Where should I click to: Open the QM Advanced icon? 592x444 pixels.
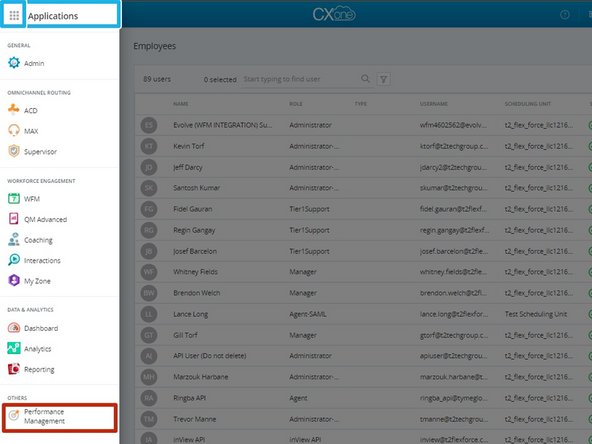[x=14, y=219]
